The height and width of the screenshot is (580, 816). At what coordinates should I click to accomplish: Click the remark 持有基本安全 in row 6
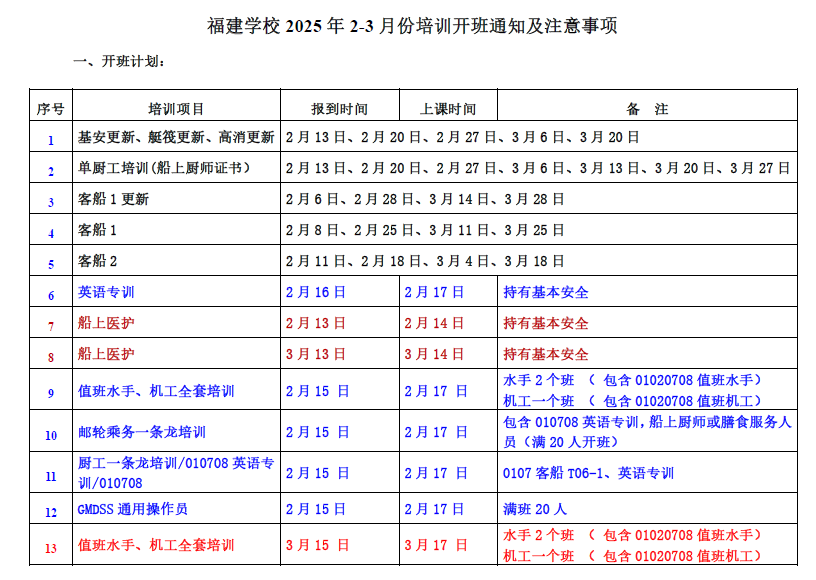[545, 292]
